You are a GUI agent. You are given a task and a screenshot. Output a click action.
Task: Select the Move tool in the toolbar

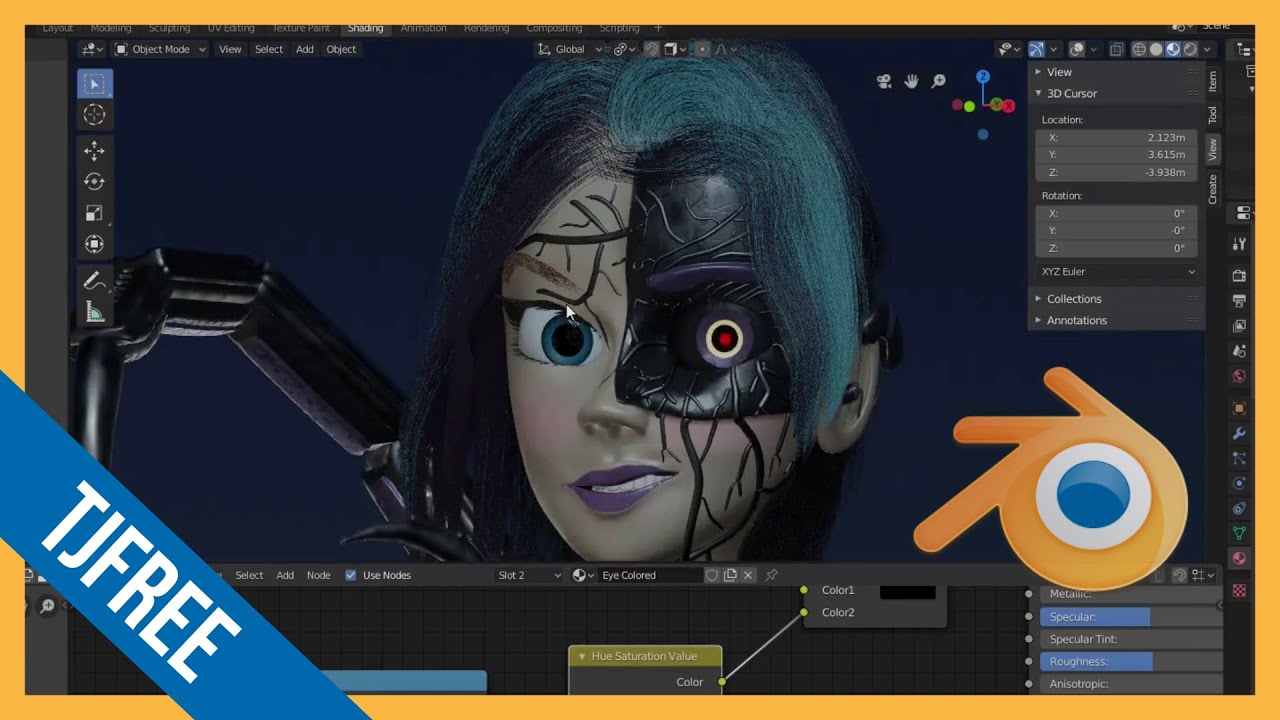point(94,150)
